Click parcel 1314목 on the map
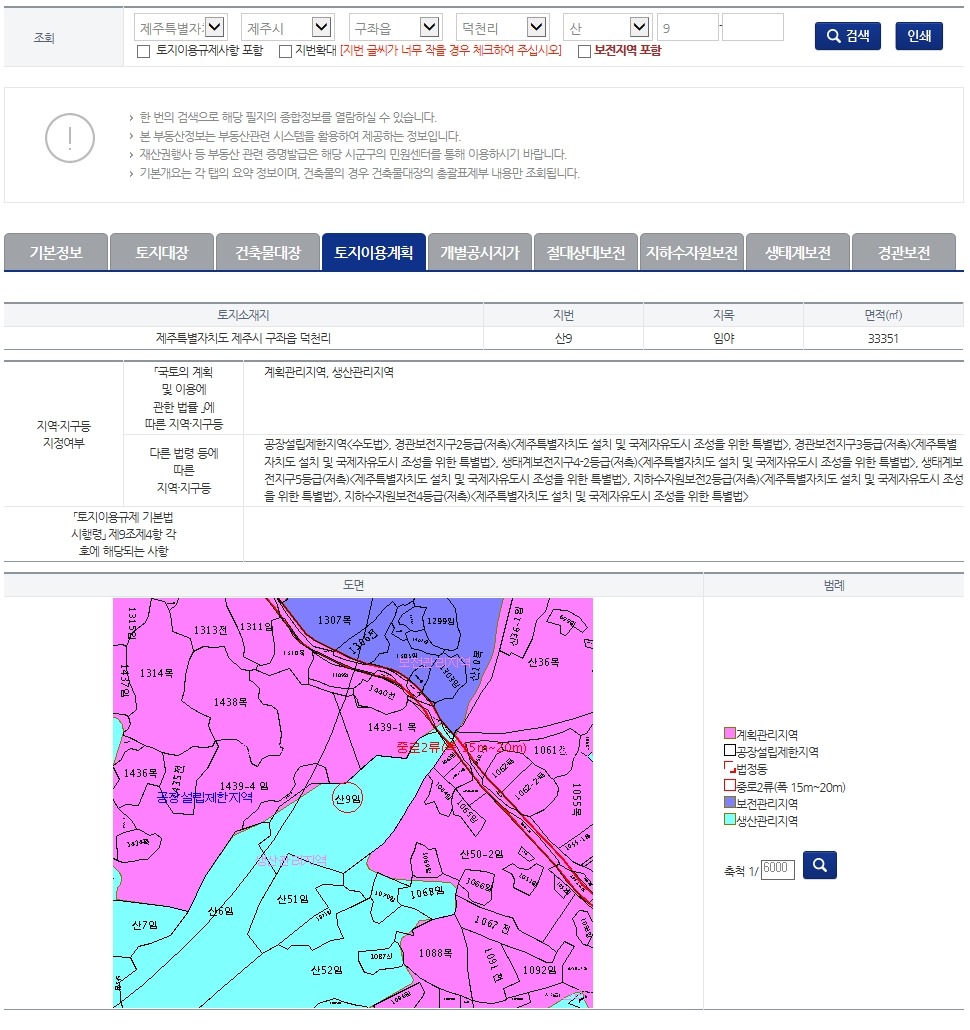Screen dimensions: 970x1030 point(156,673)
